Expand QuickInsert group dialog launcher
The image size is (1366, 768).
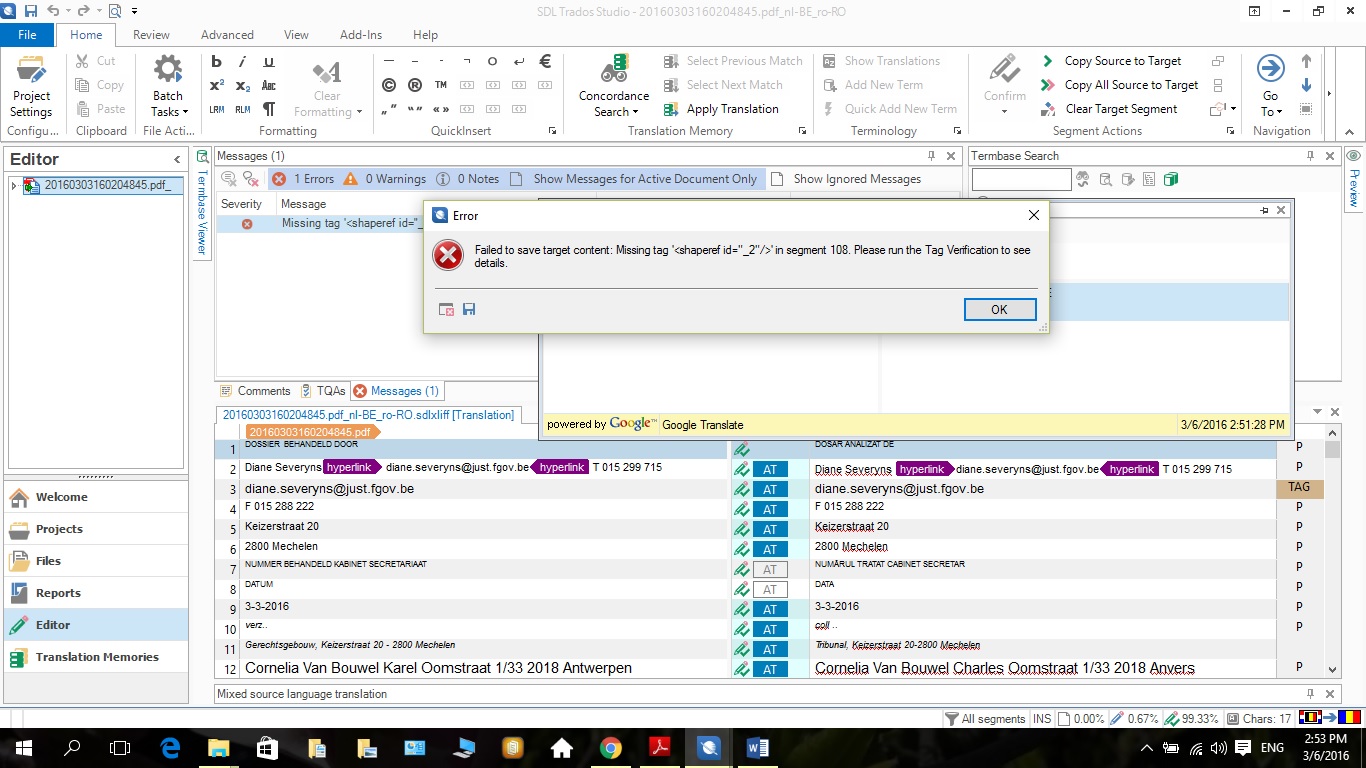[553, 131]
